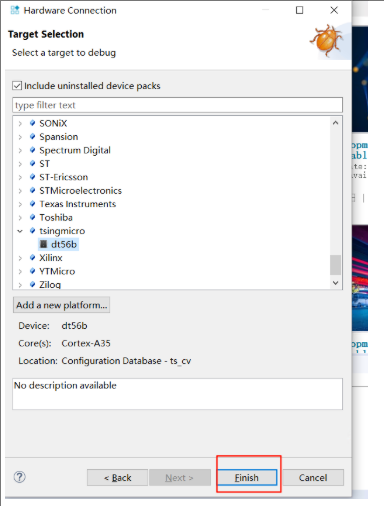384x506 pixels.
Task: Expand the Toshiba vendor node
Action: [20, 218]
